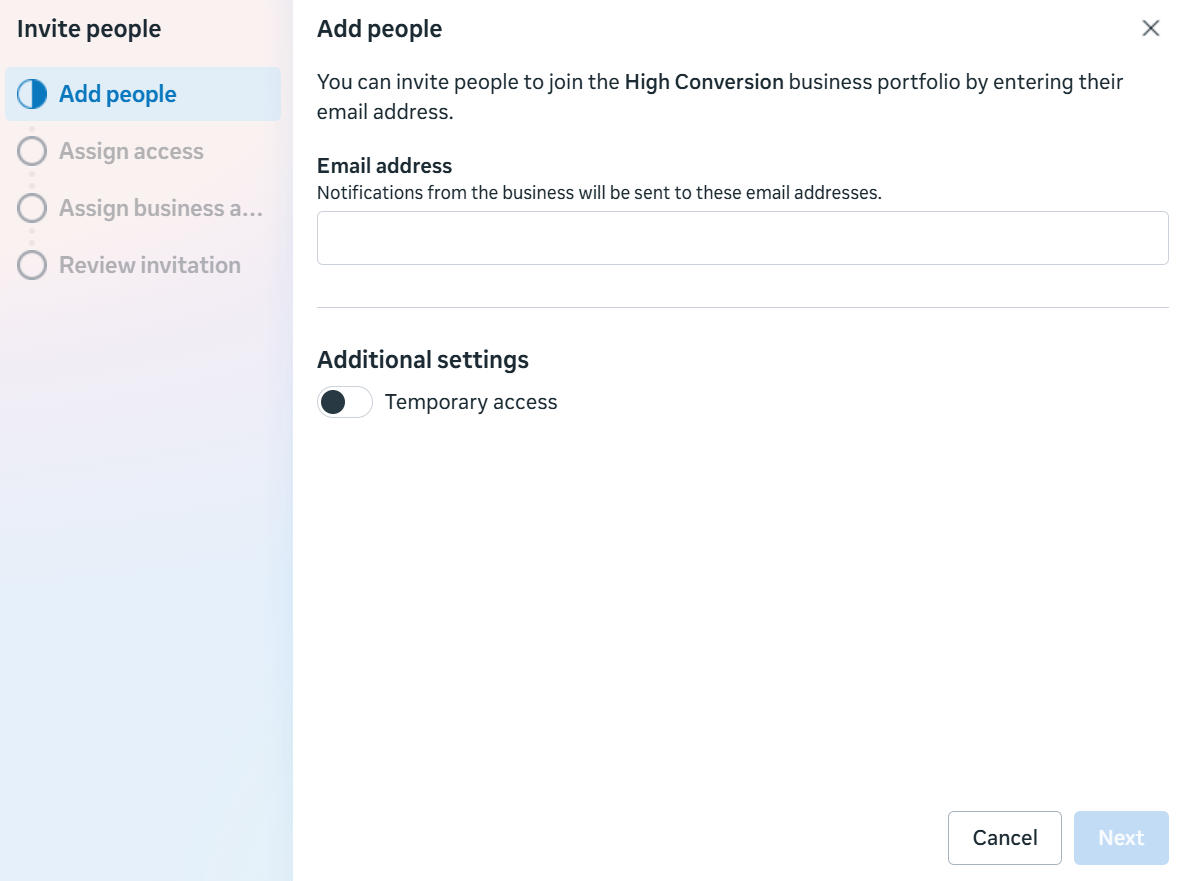The height and width of the screenshot is (881, 1190).
Task: Click the Additional settings heading
Action: coord(423,359)
